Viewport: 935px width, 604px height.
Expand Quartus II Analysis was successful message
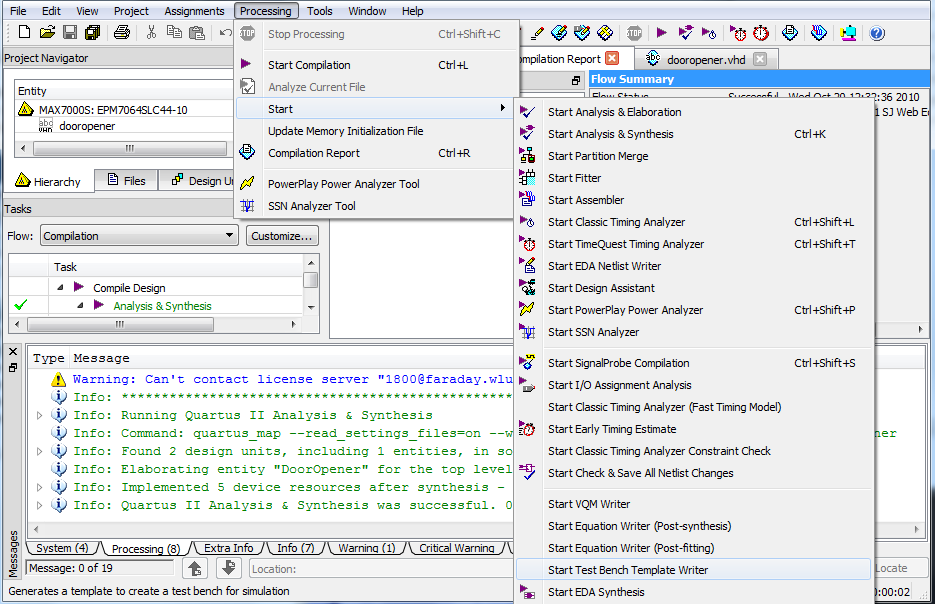(39, 505)
